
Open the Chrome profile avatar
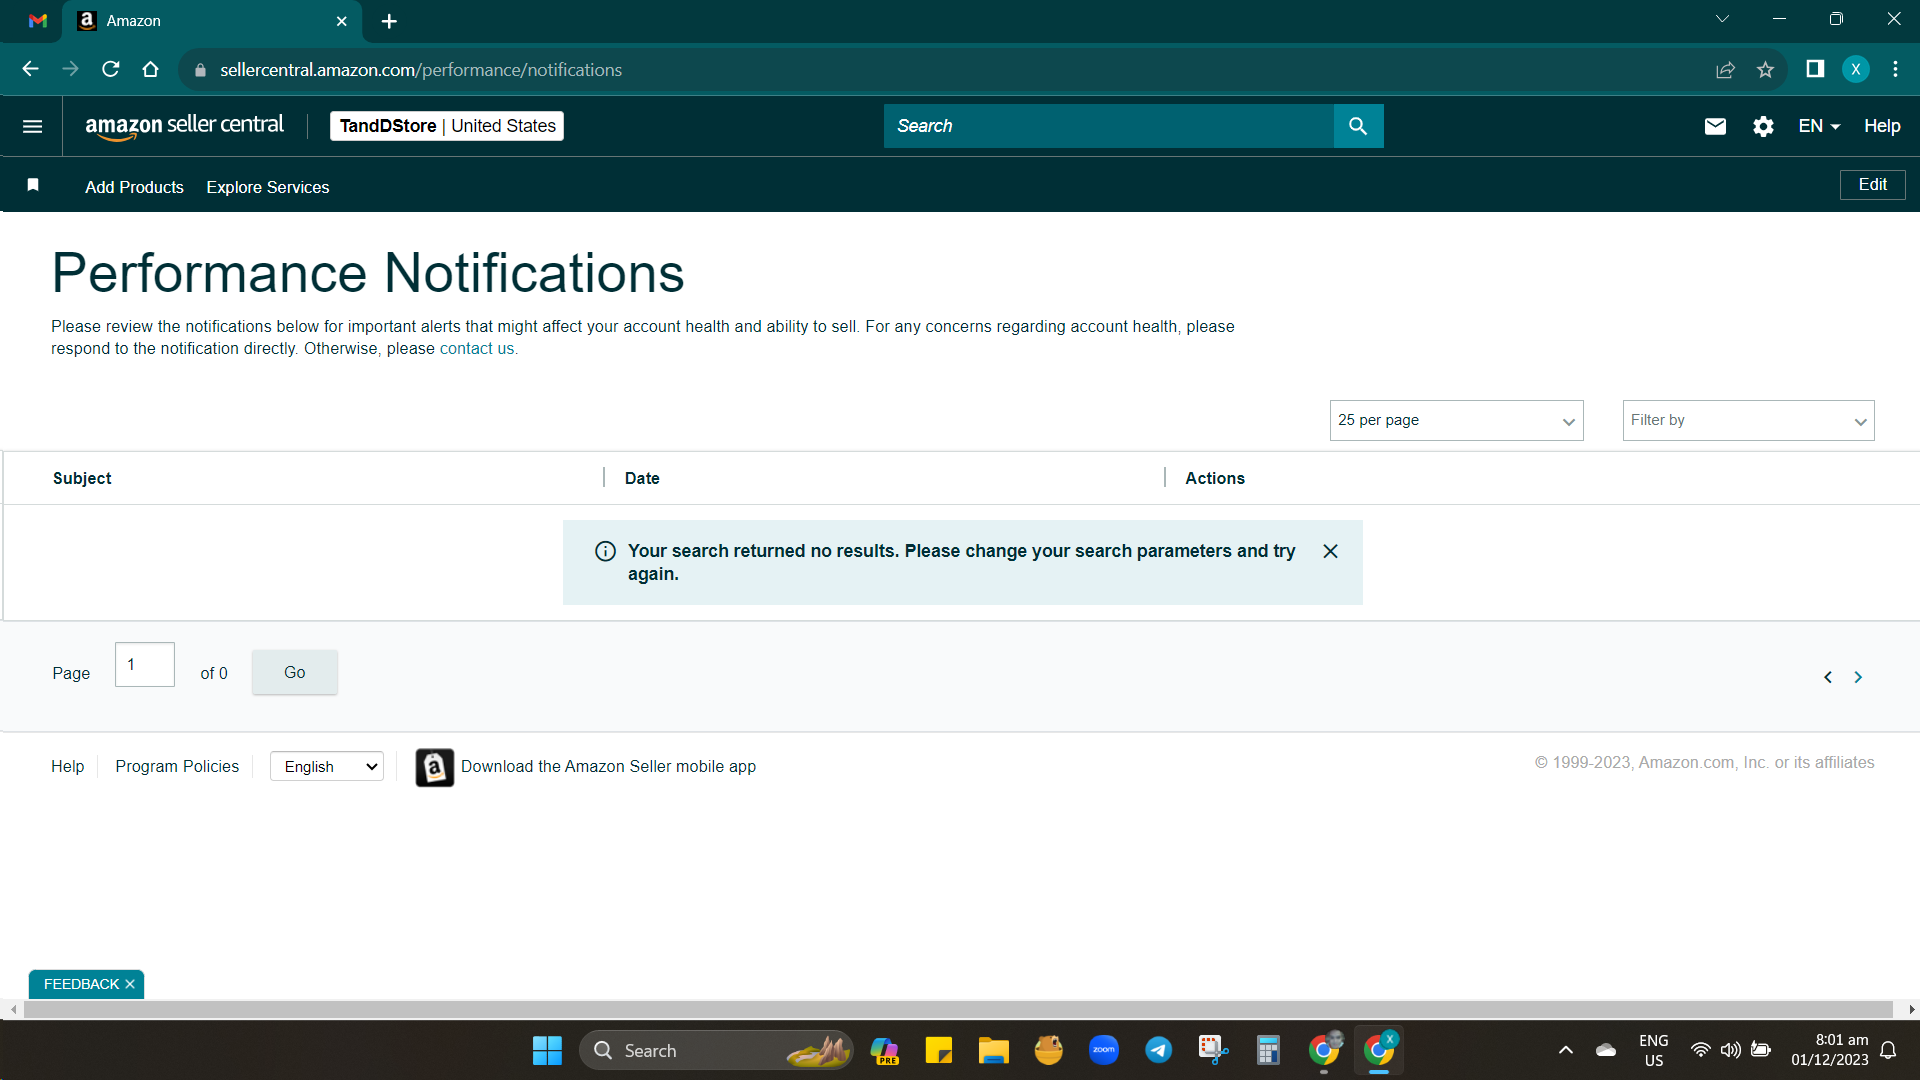point(1856,69)
